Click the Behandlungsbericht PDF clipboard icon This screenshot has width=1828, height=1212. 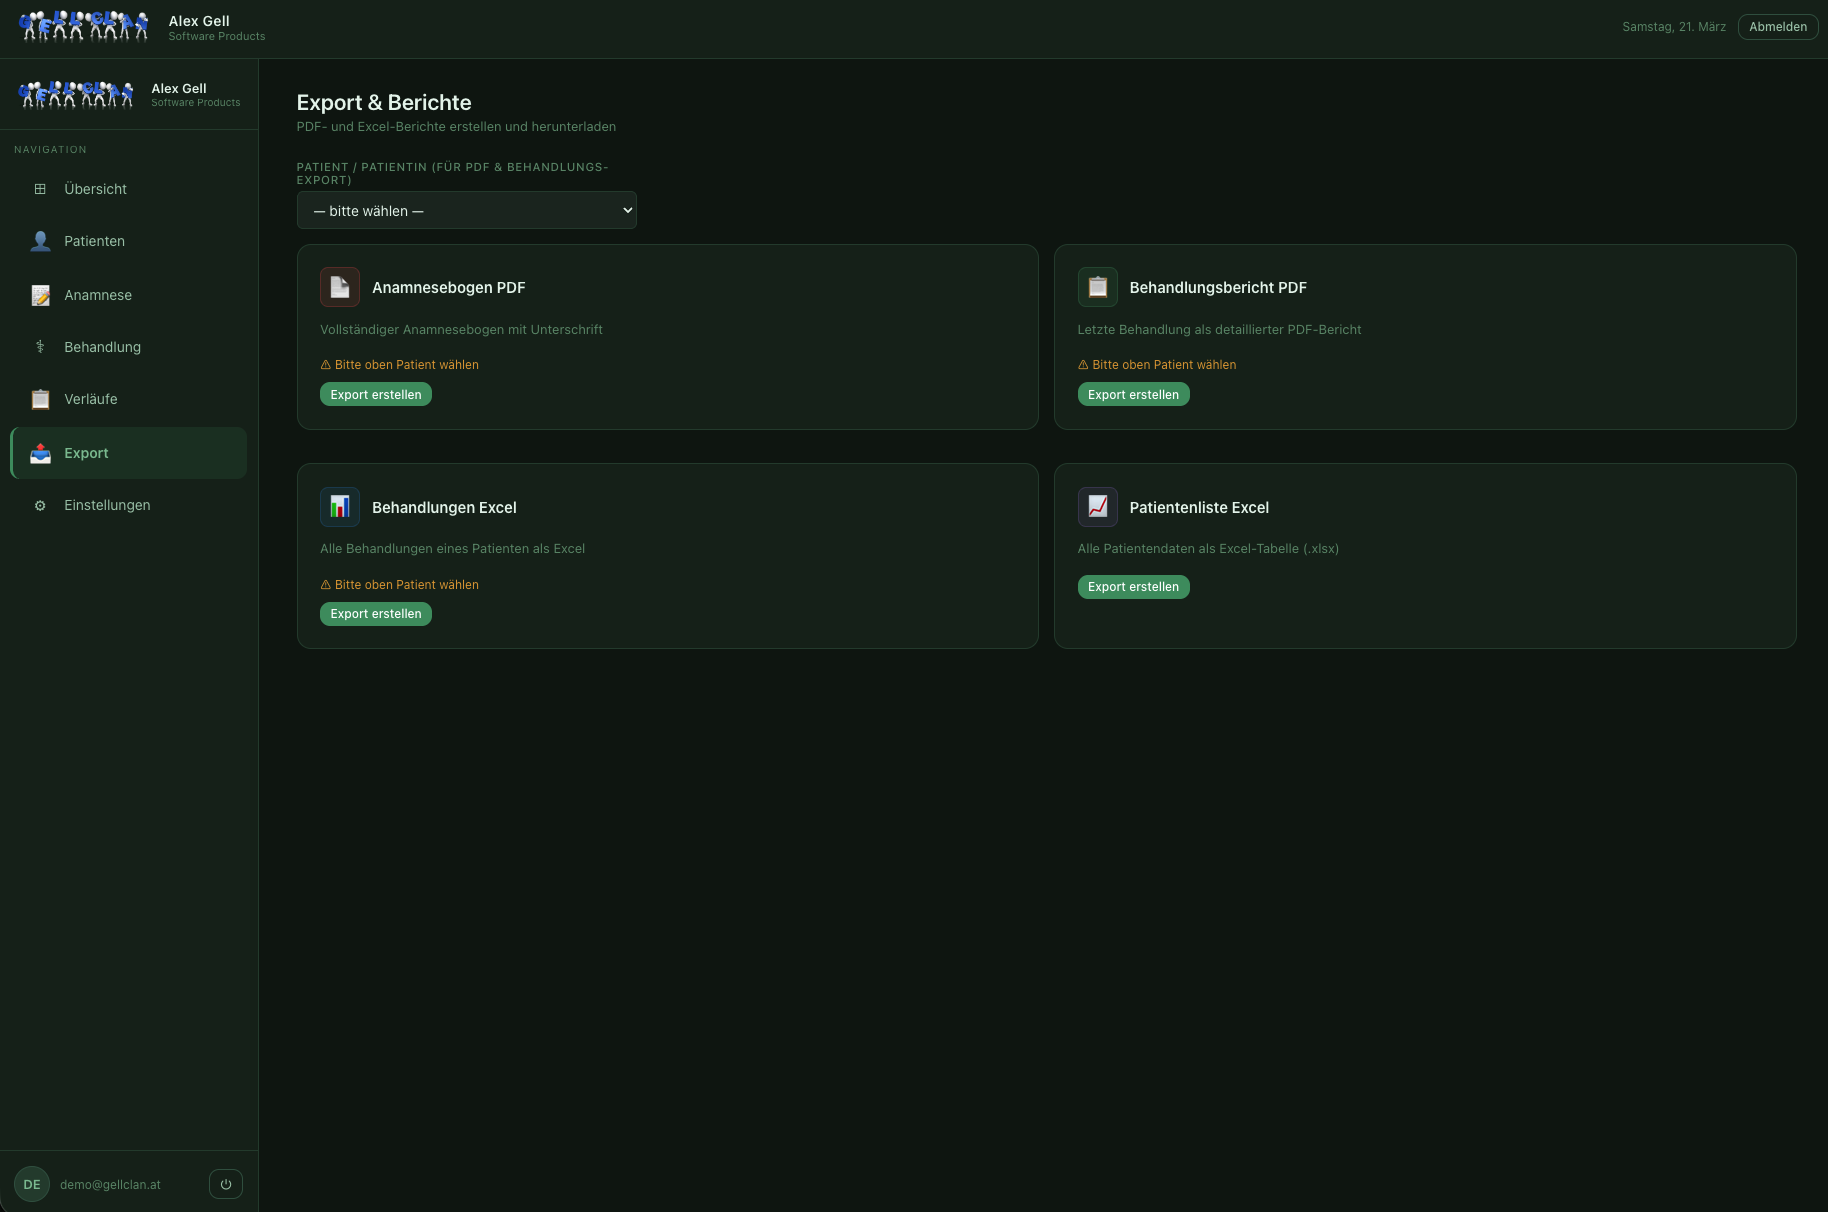click(1097, 287)
